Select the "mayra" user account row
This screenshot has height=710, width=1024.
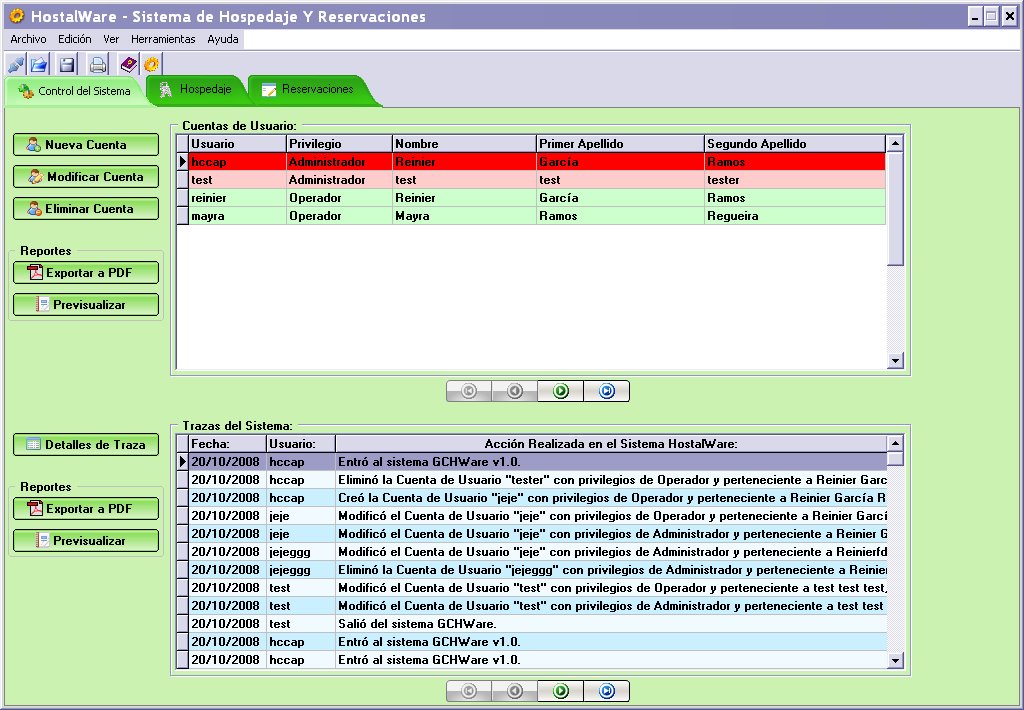tap(531, 216)
